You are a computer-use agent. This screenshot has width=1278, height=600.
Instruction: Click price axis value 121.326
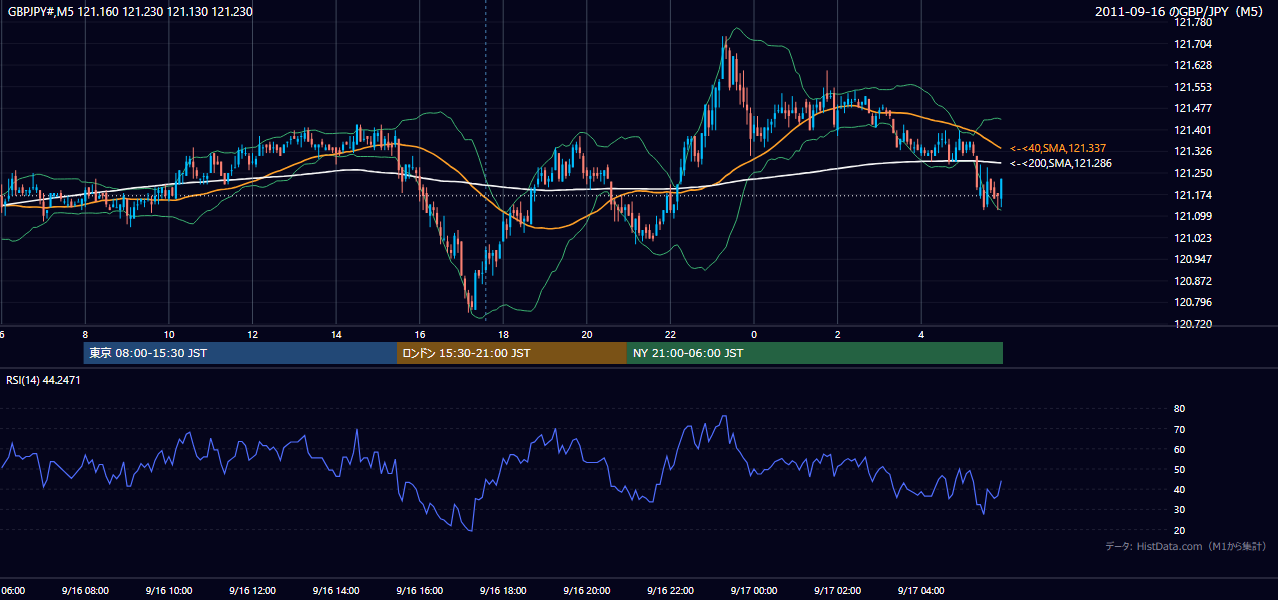[1191, 152]
